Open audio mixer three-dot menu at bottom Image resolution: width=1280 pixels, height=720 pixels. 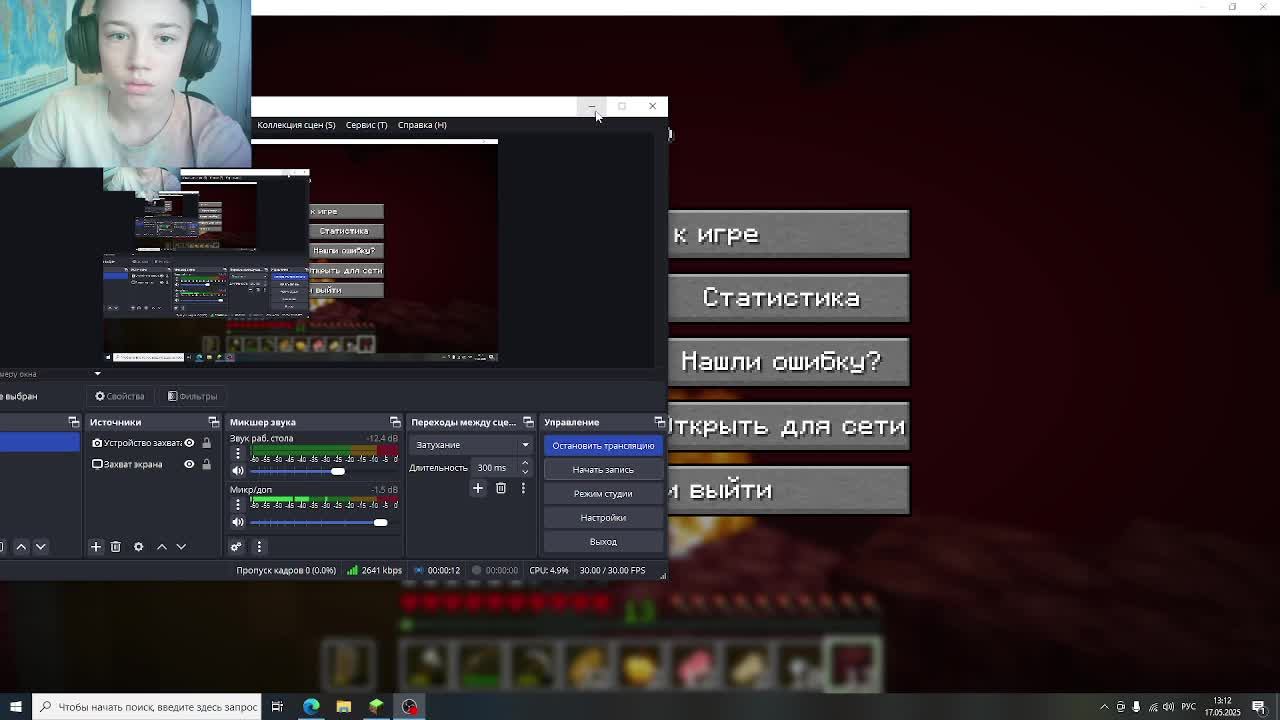coord(259,546)
